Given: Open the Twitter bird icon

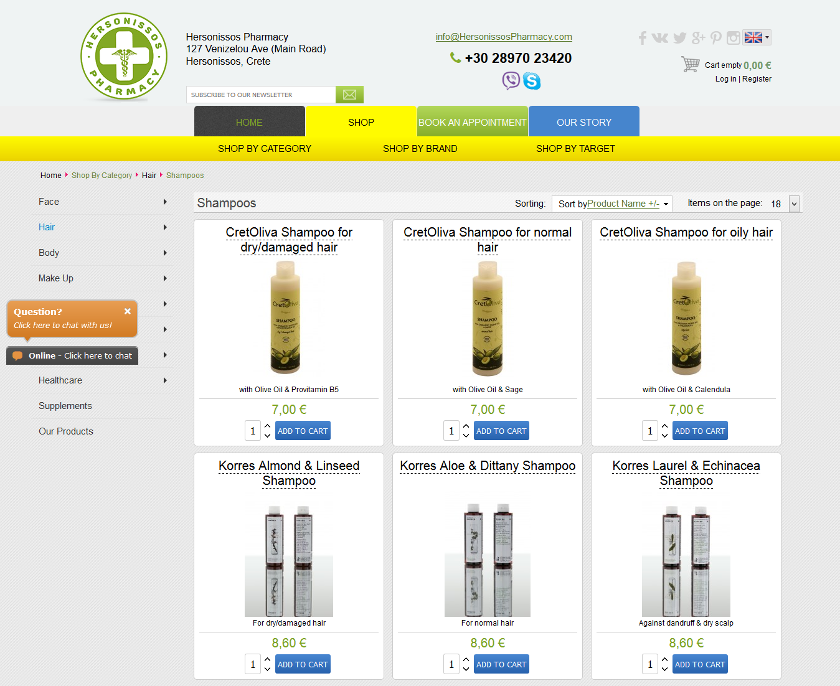Looking at the screenshot, I should coord(679,37).
